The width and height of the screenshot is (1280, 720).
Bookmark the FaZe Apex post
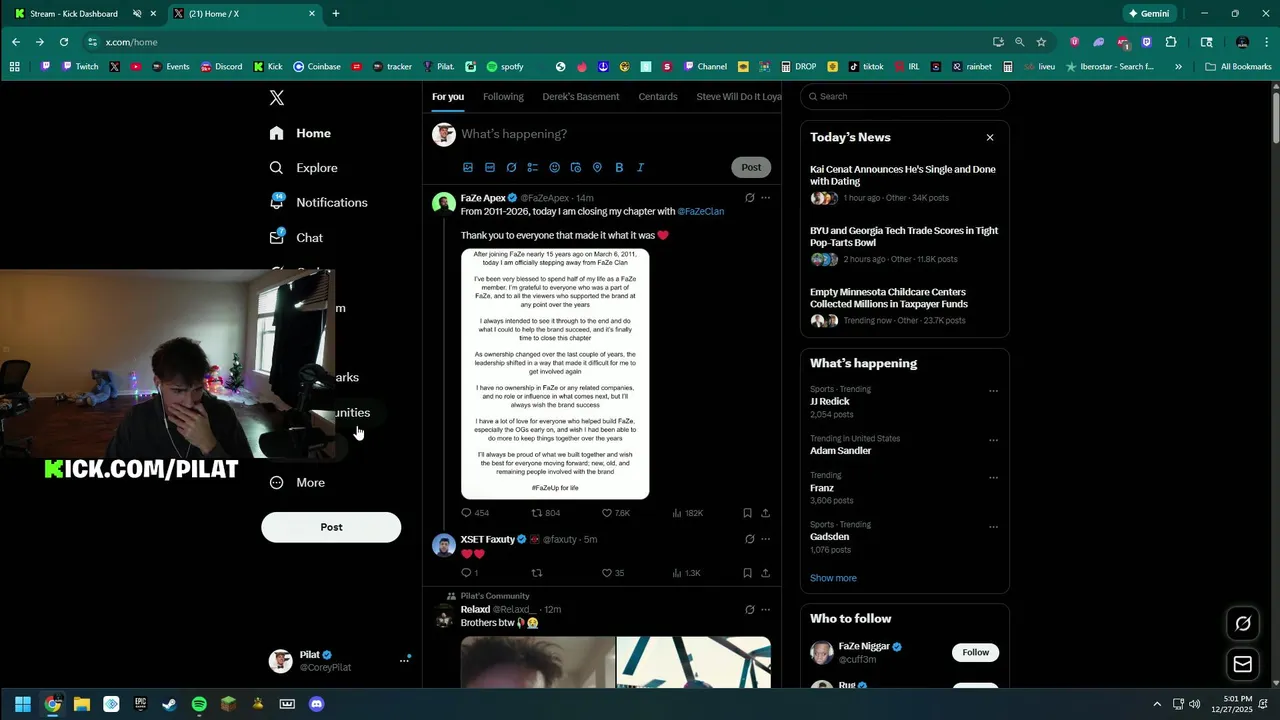click(x=747, y=513)
